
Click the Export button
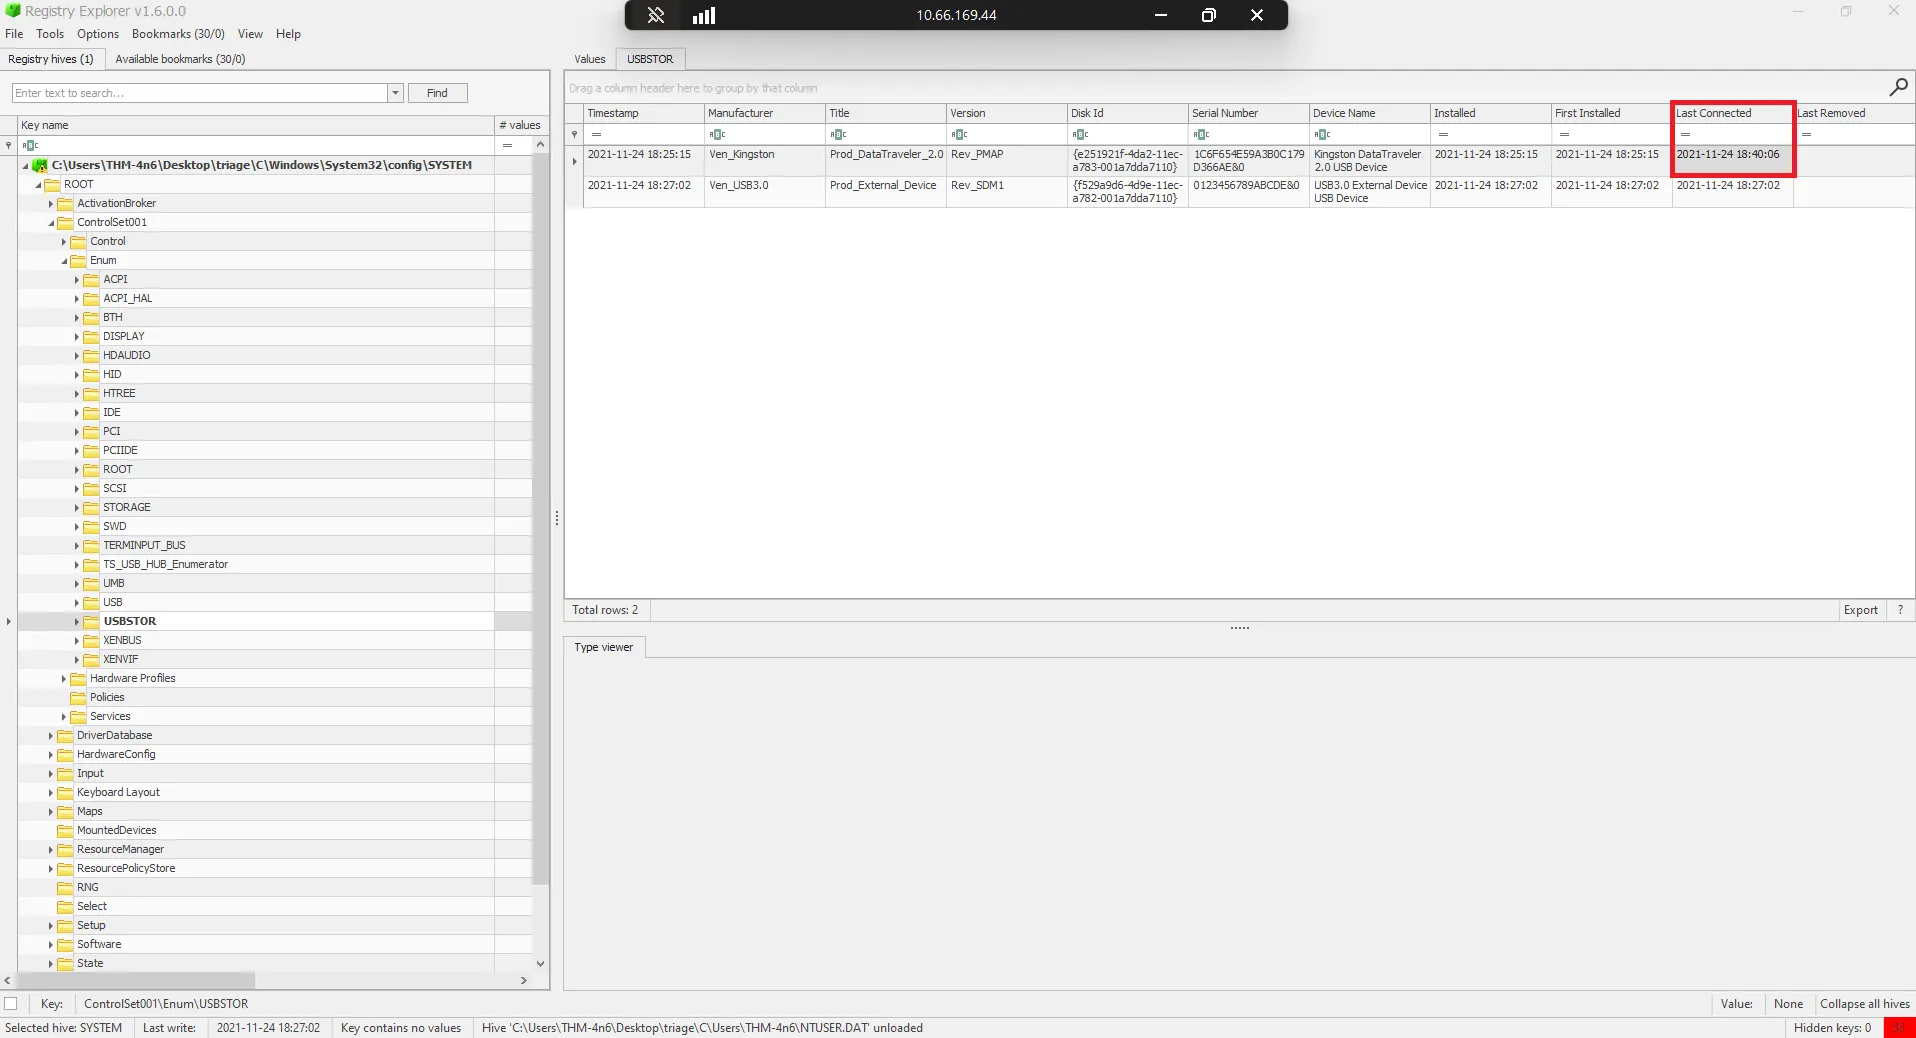[x=1860, y=610]
